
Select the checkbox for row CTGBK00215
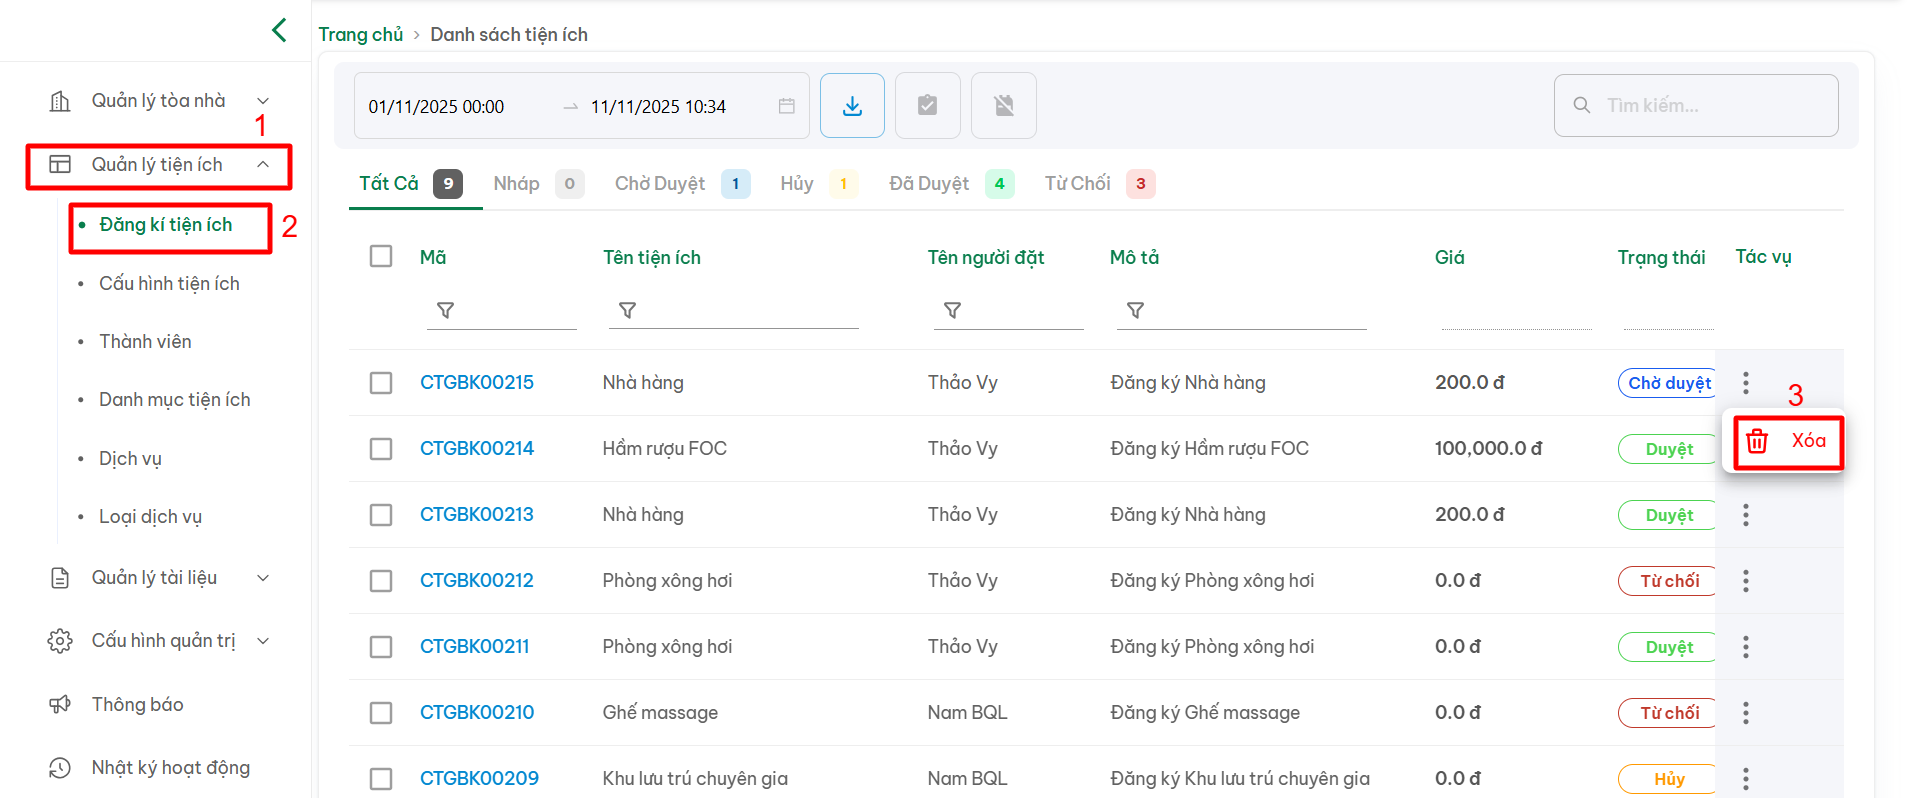point(381,383)
